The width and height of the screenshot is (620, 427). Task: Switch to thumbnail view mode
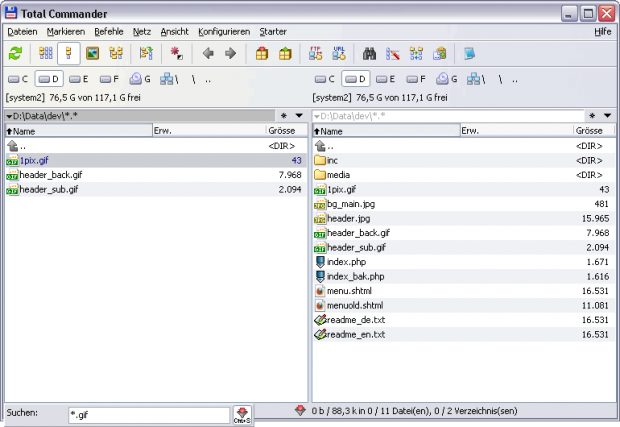(92, 53)
